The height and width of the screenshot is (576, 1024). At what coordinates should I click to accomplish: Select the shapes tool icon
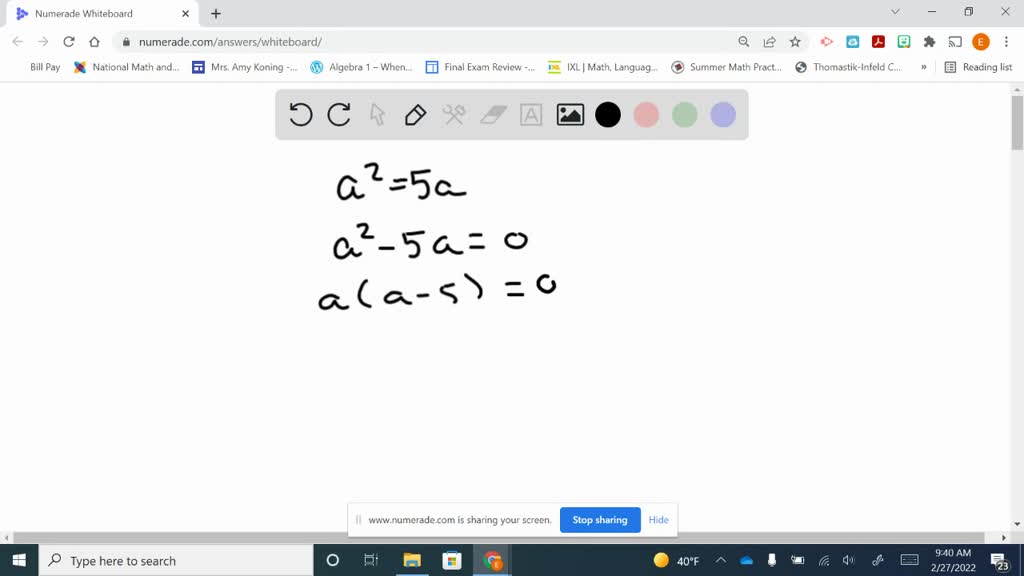pos(453,114)
